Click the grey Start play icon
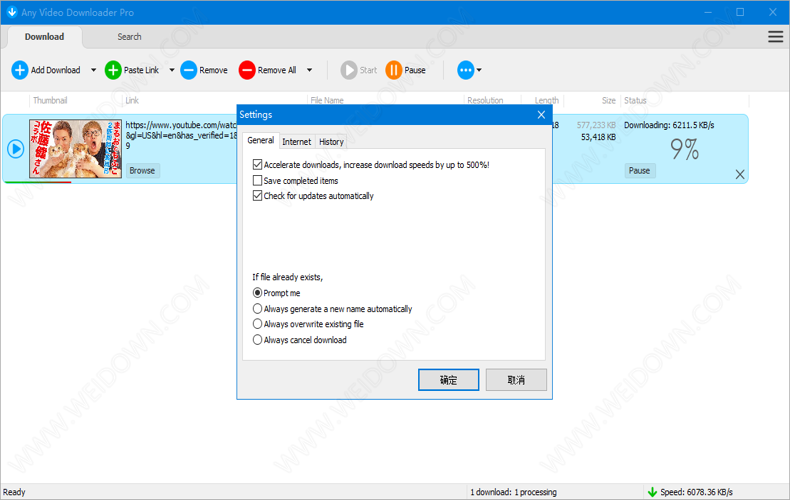The width and height of the screenshot is (790, 500). pyautogui.click(x=349, y=70)
